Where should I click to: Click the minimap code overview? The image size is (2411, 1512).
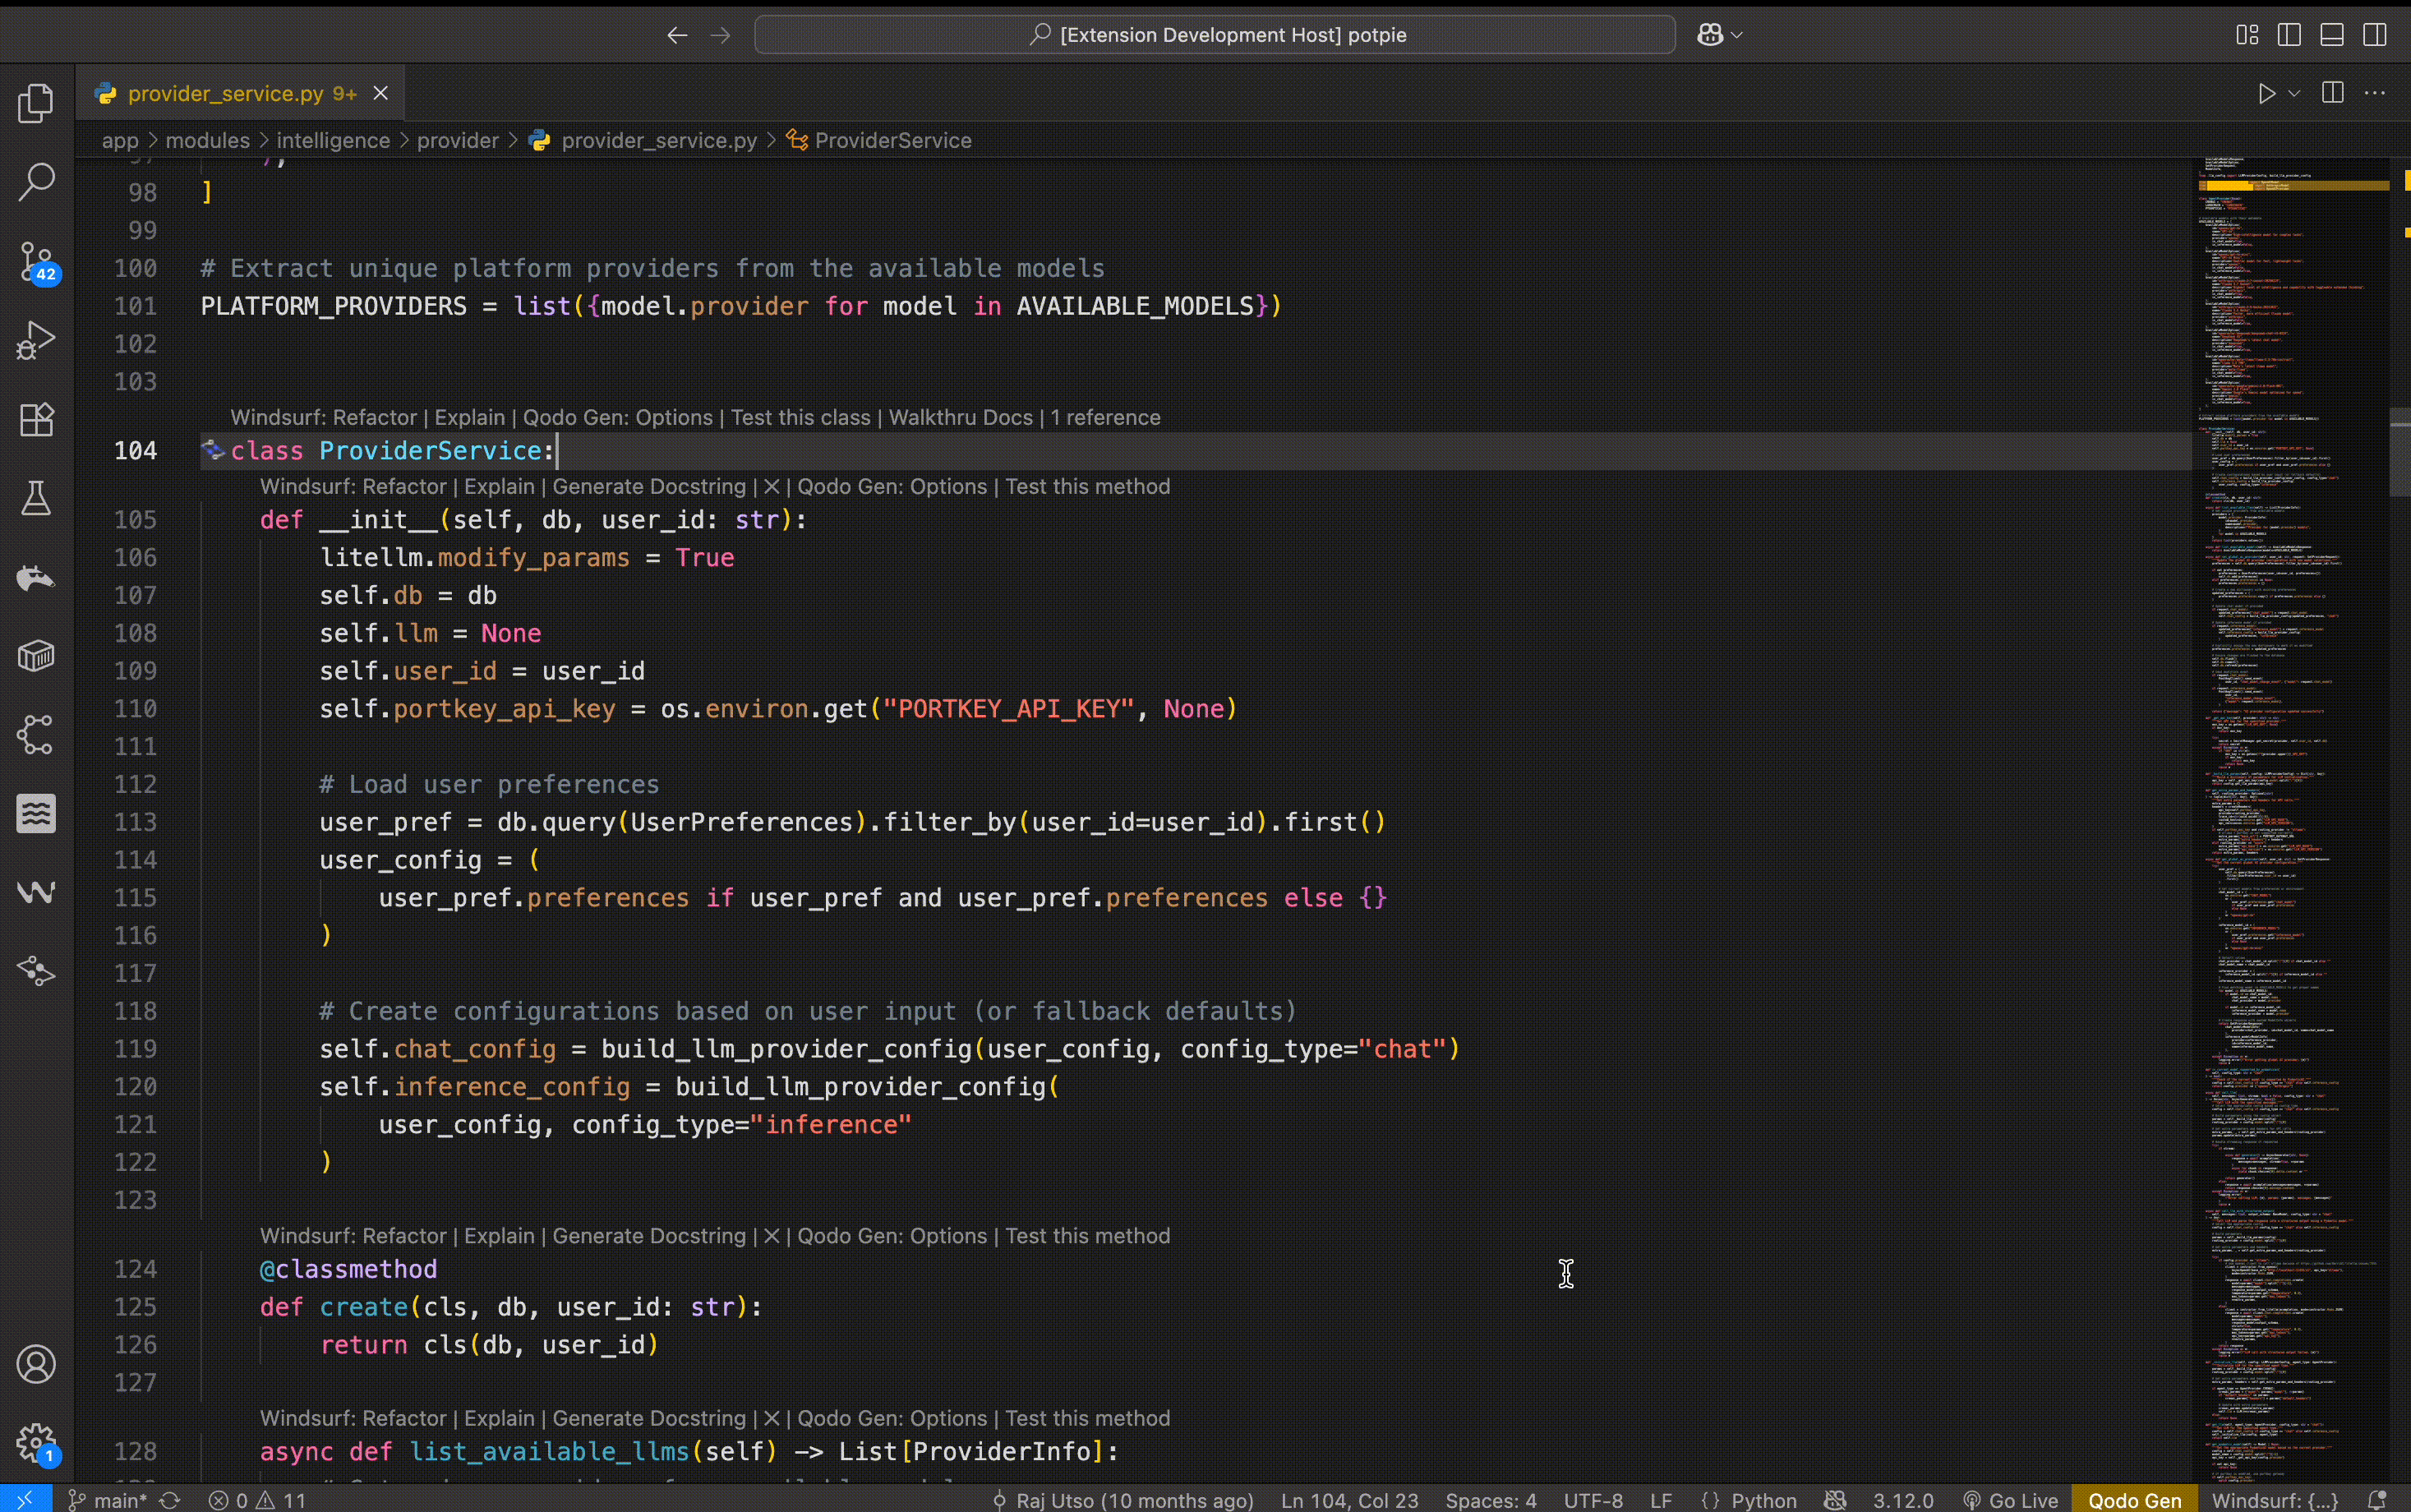tap(2292, 820)
